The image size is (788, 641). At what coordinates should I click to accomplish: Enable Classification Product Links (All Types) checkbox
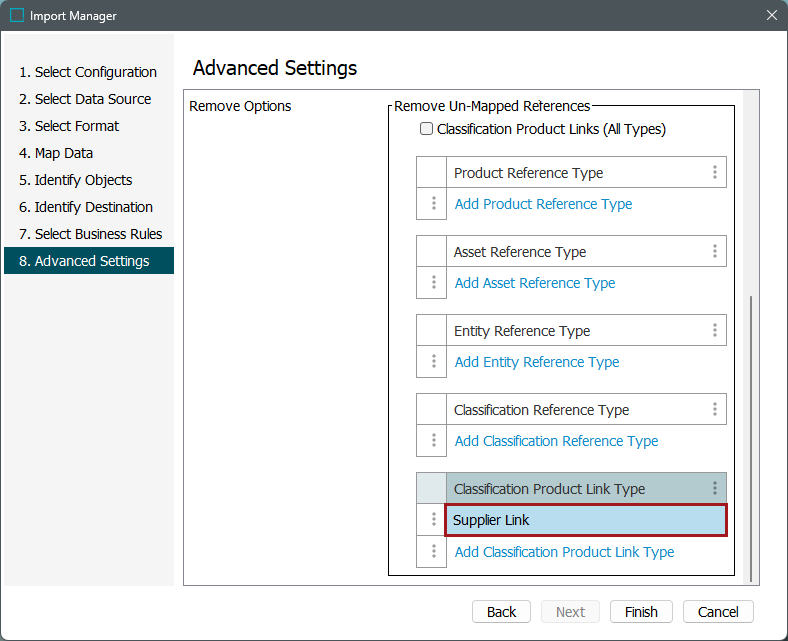click(x=427, y=129)
